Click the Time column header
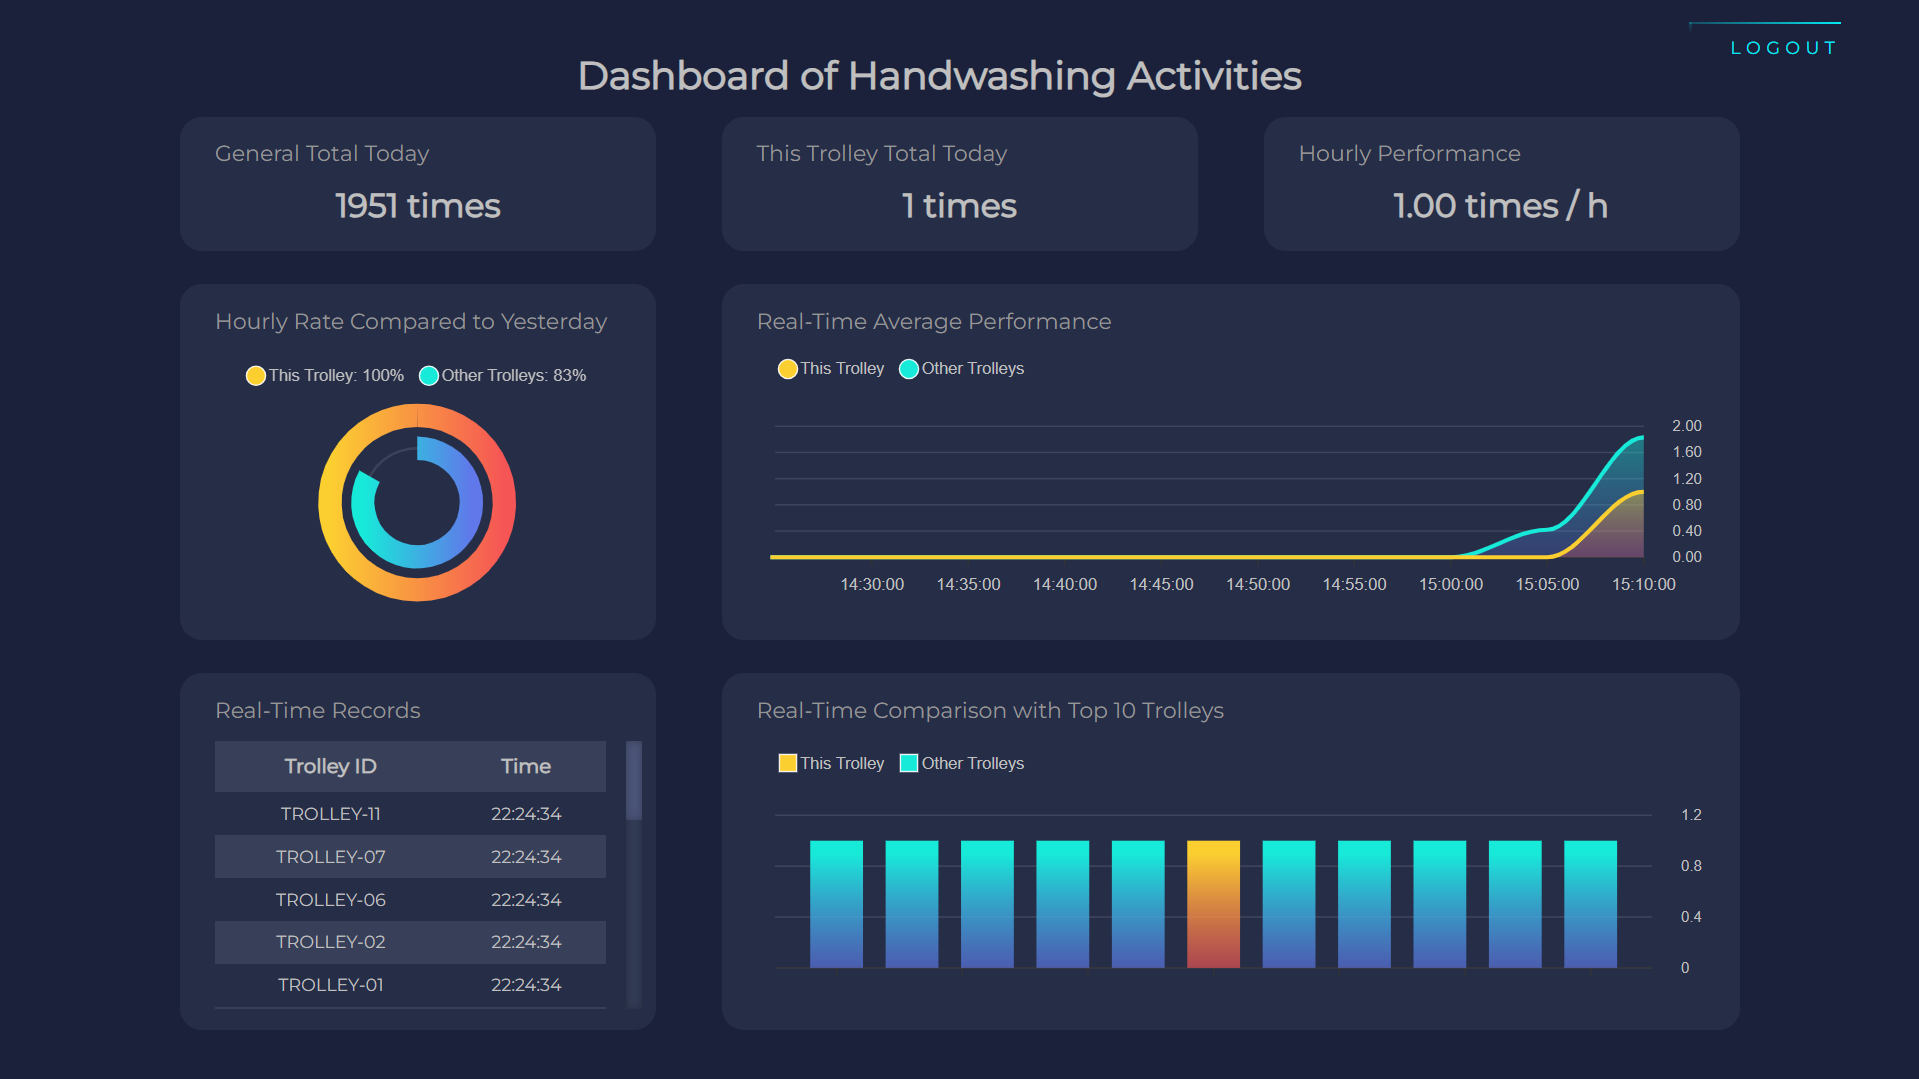Image resolution: width=1919 pixels, height=1079 pixels. click(526, 766)
